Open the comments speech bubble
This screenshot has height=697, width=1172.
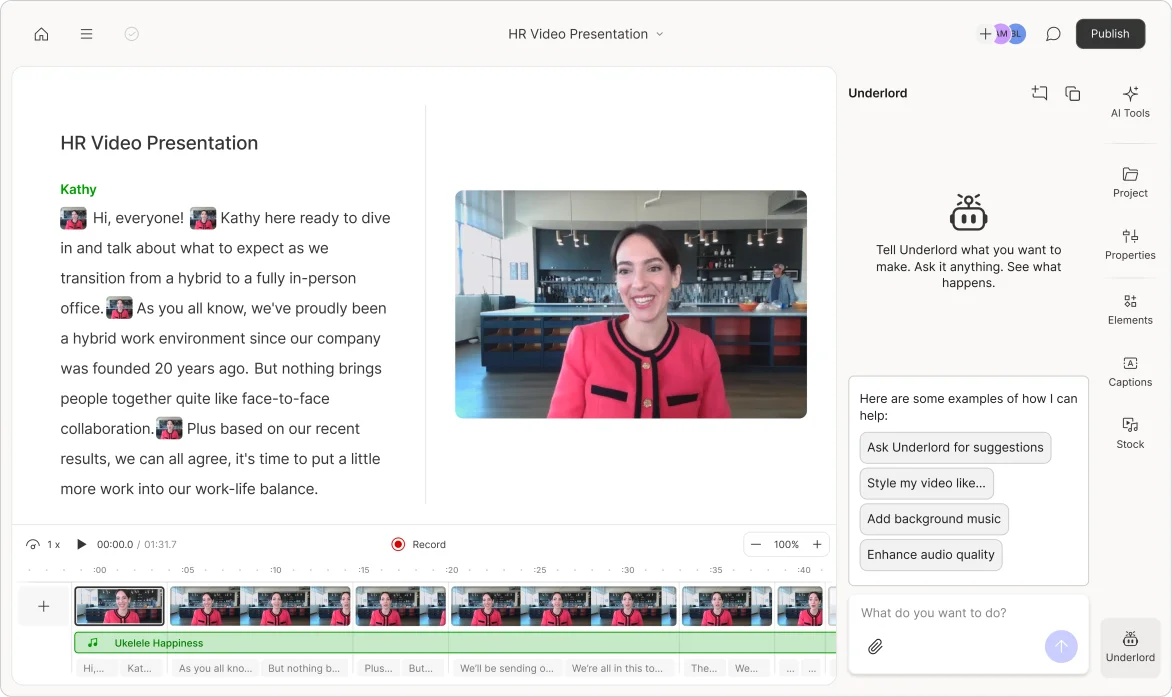pyautogui.click(x=1053, y=34)
